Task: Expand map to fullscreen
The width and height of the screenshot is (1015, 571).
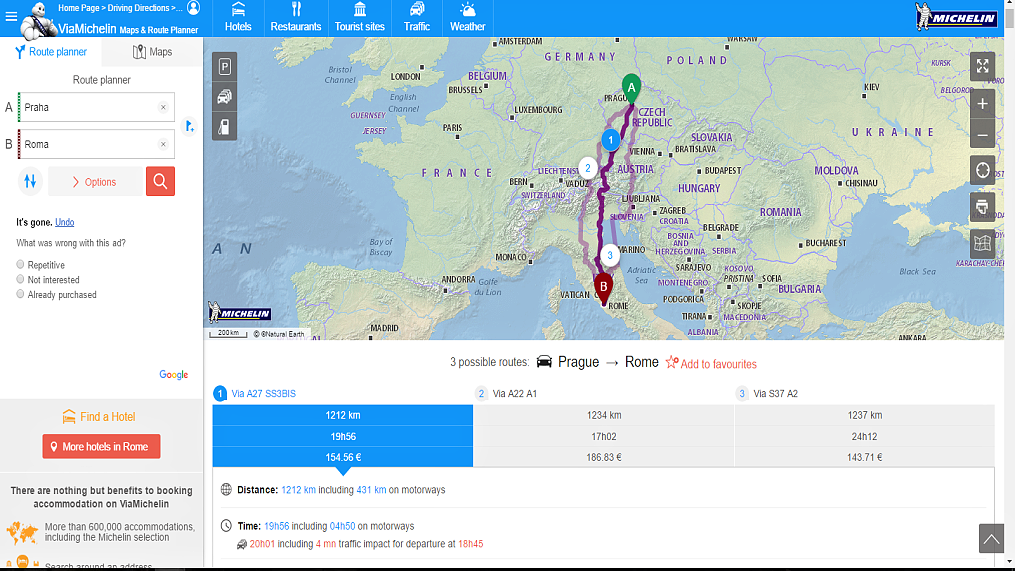Action: pos(982,66)
